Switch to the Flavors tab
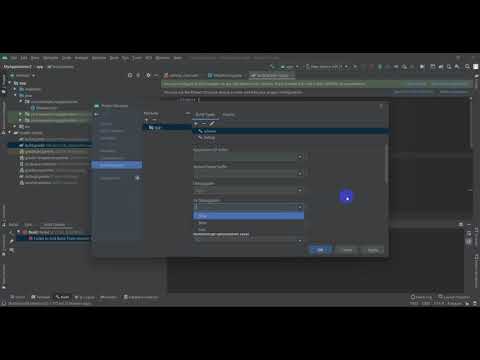This screenshot has width=480, height=360. coord(228,114)
